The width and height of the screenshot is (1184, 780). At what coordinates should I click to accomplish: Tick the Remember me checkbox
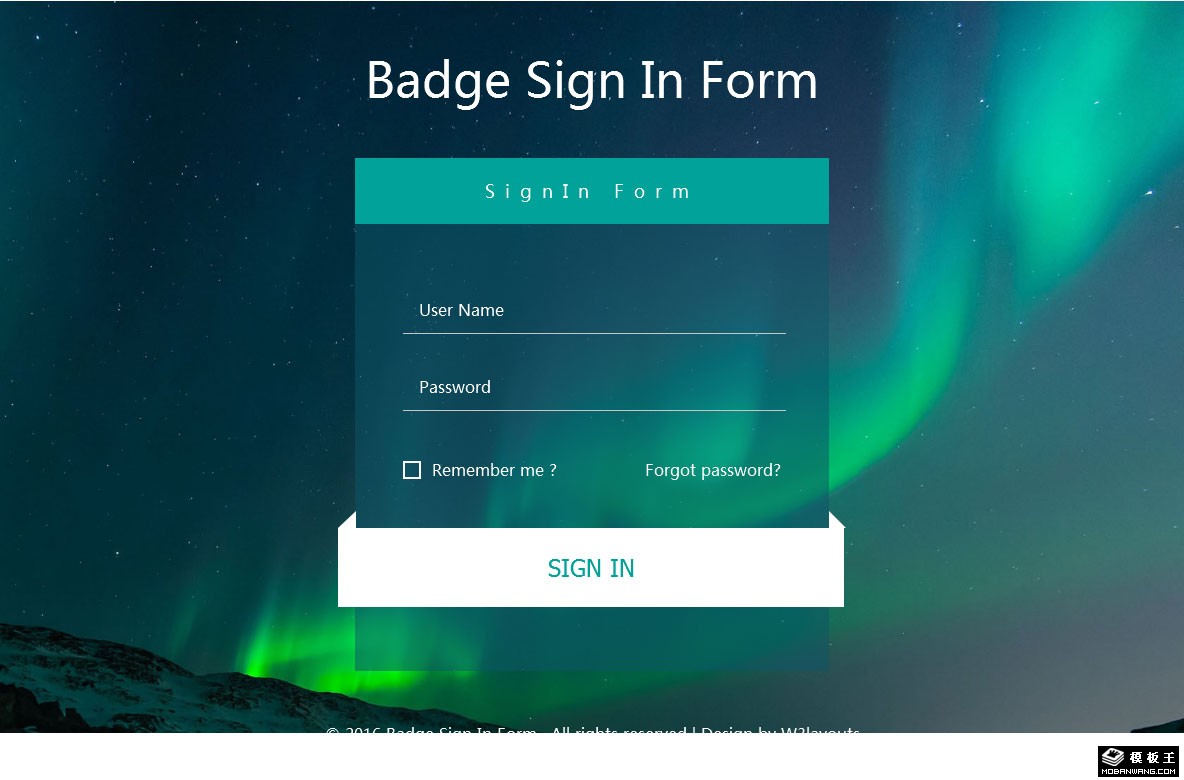tap(411, 470)
